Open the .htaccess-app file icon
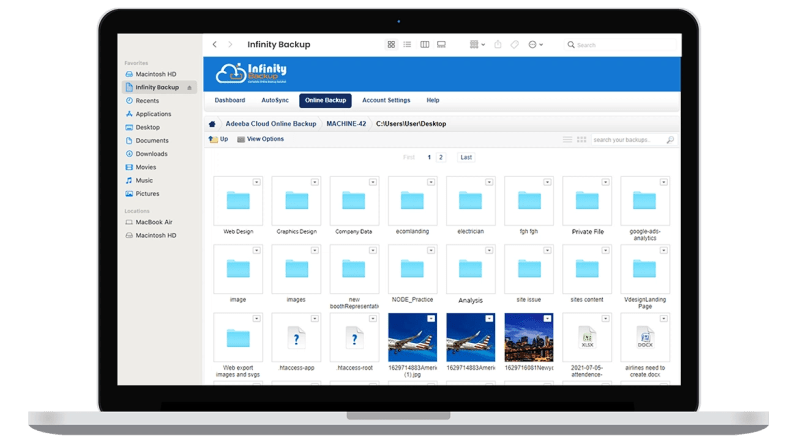799x440 pixels. [297, 338]
